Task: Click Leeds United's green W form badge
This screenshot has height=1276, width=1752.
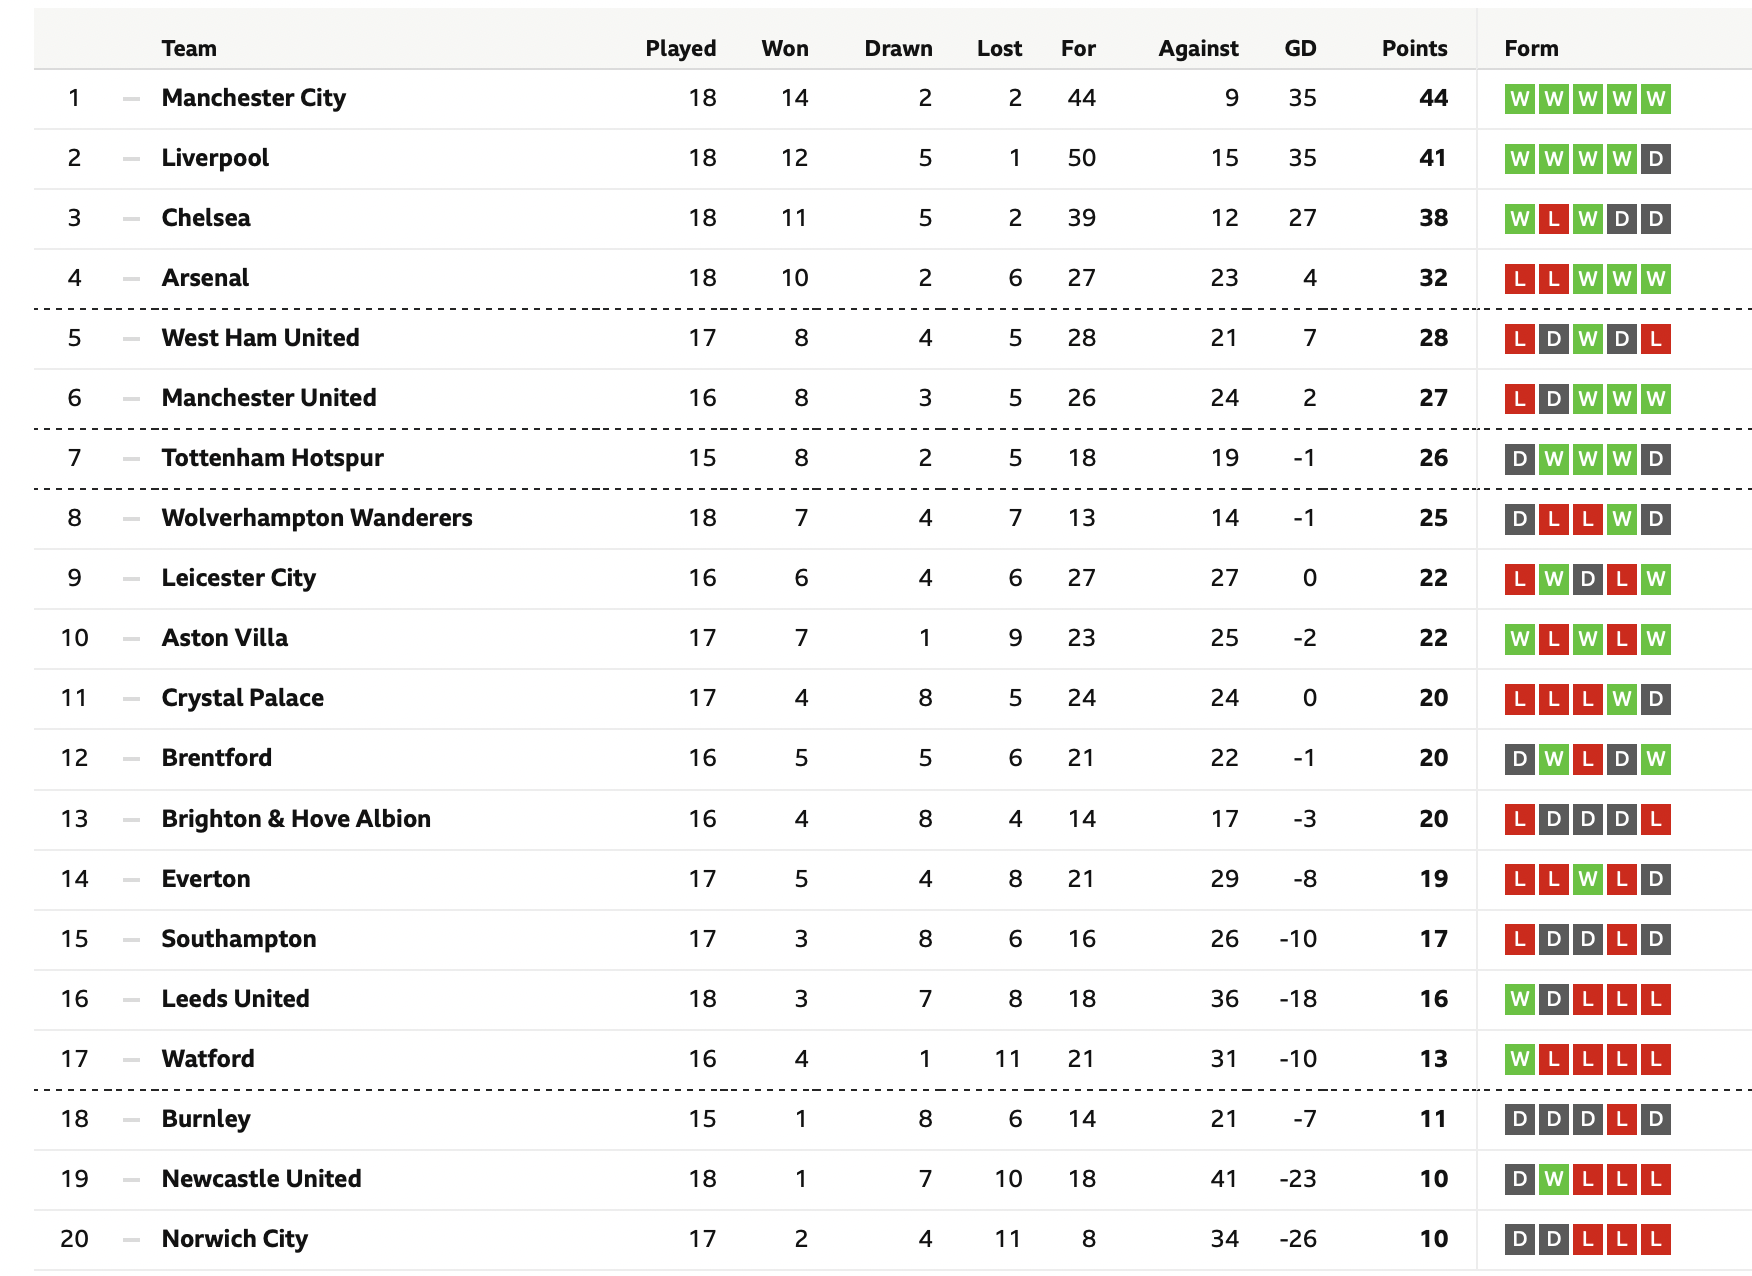Action: tap(1519, 999)
